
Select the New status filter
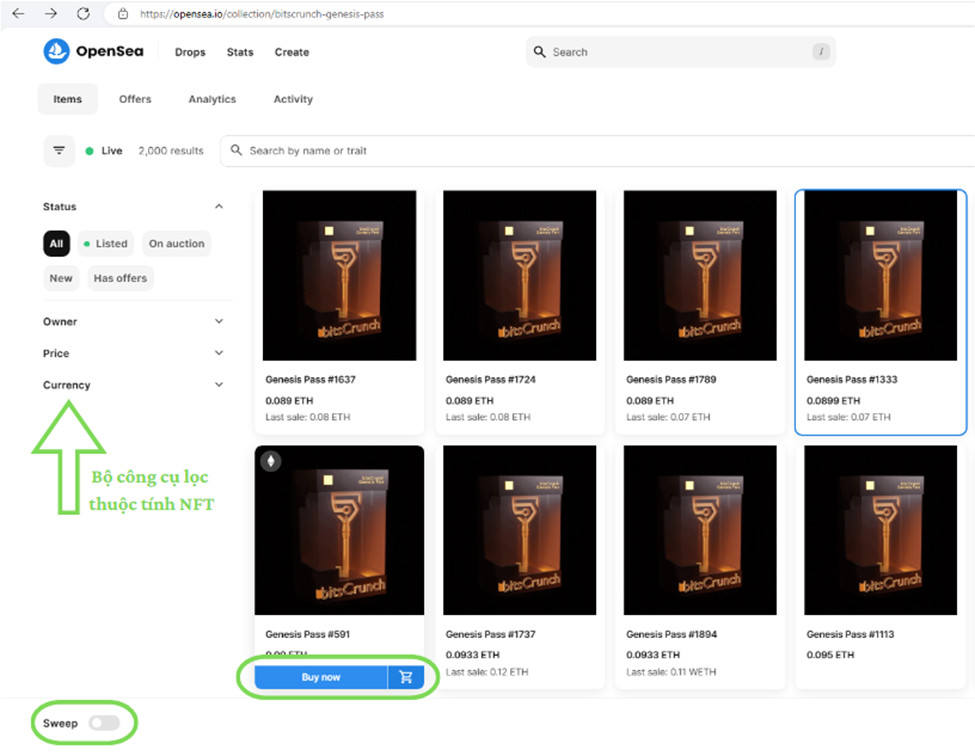61,278
